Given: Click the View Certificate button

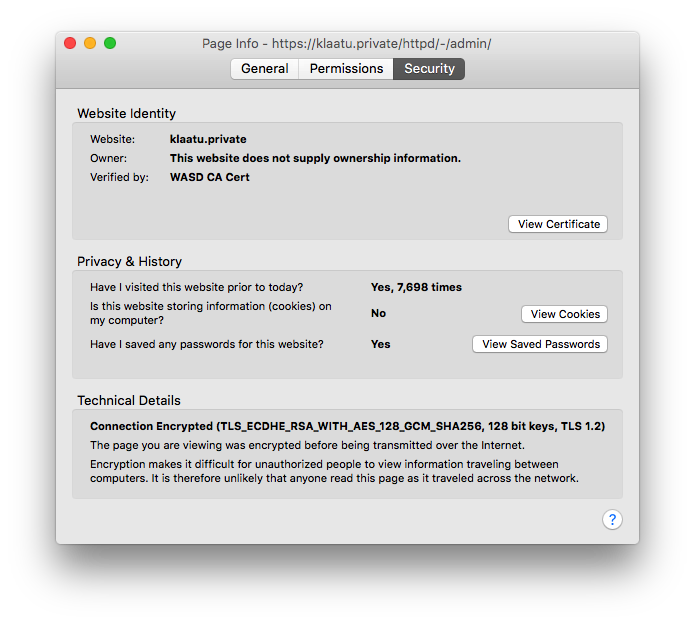Looking at the screenshot, I should click(x=558, y=224).
